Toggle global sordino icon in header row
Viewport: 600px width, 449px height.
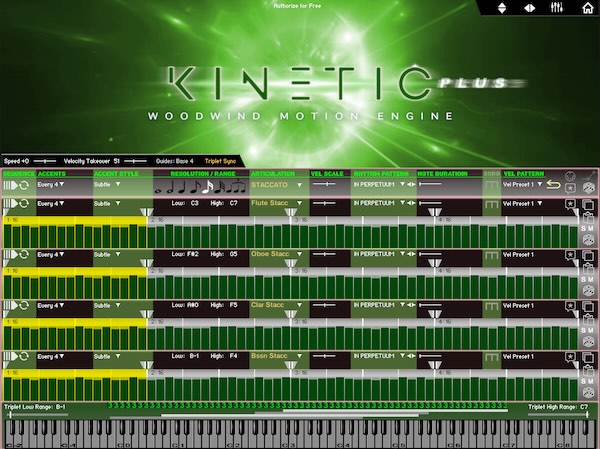(492, 185)
